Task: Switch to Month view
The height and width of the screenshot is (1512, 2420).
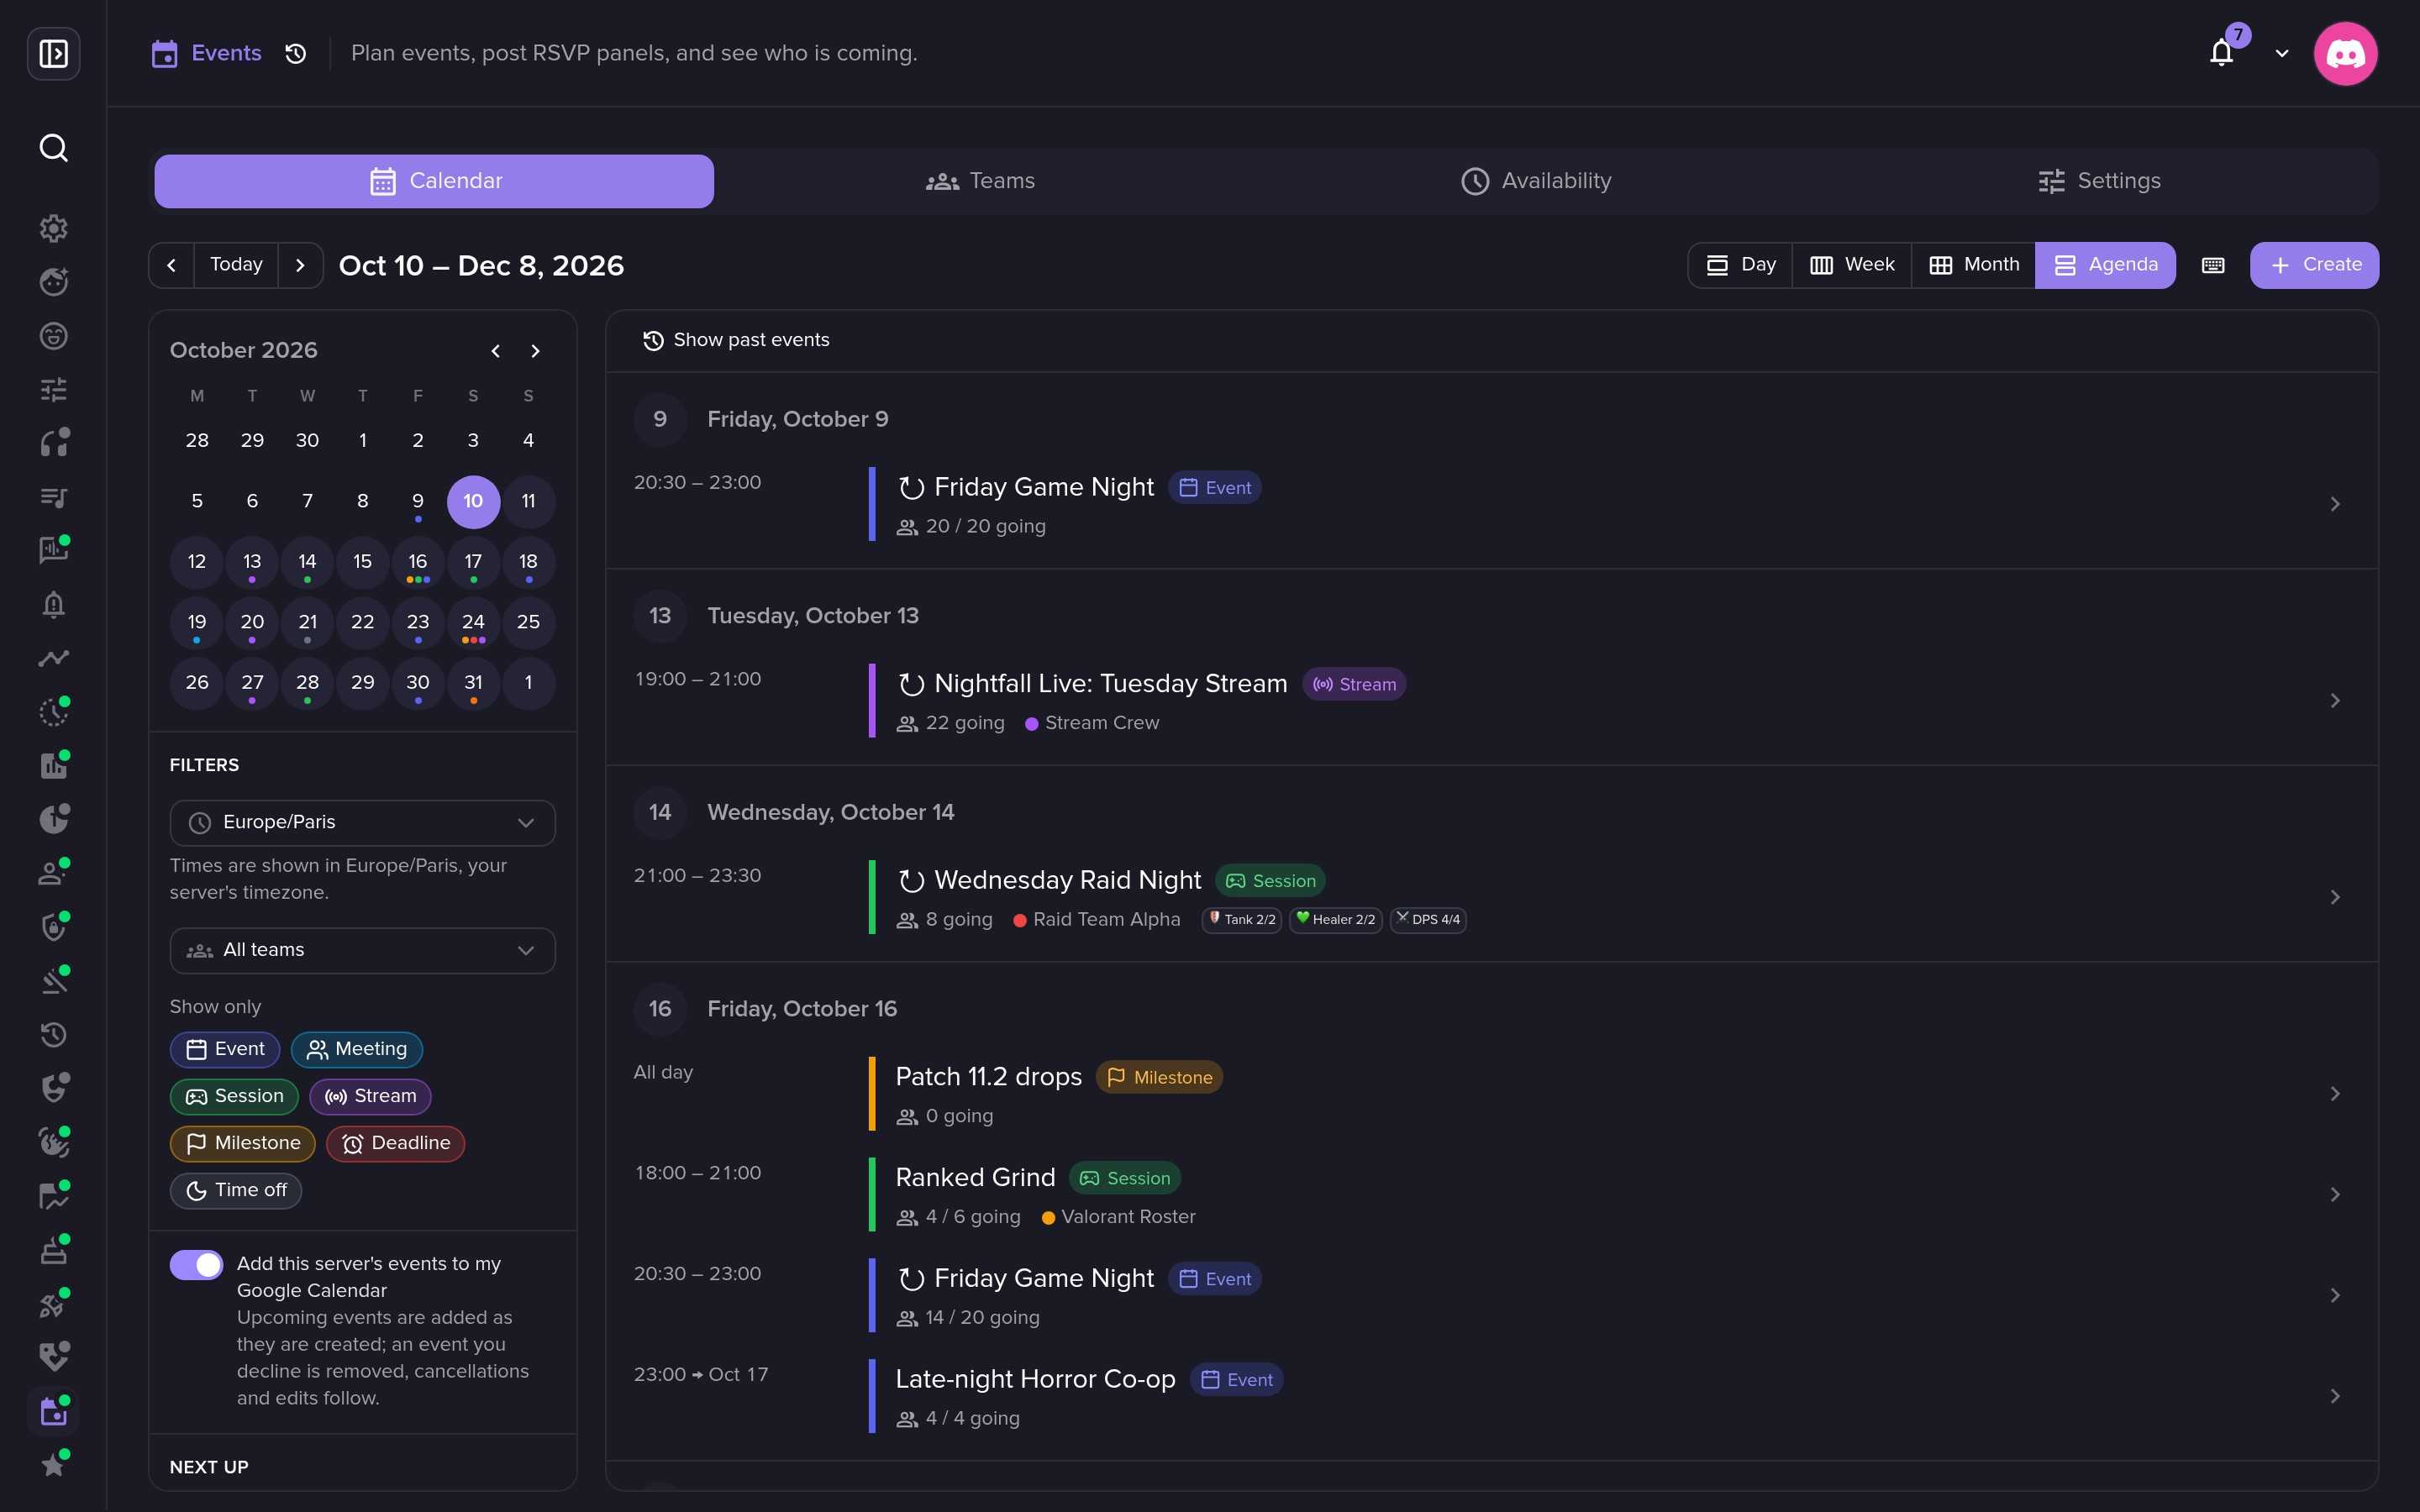Action: (1974, 265)
